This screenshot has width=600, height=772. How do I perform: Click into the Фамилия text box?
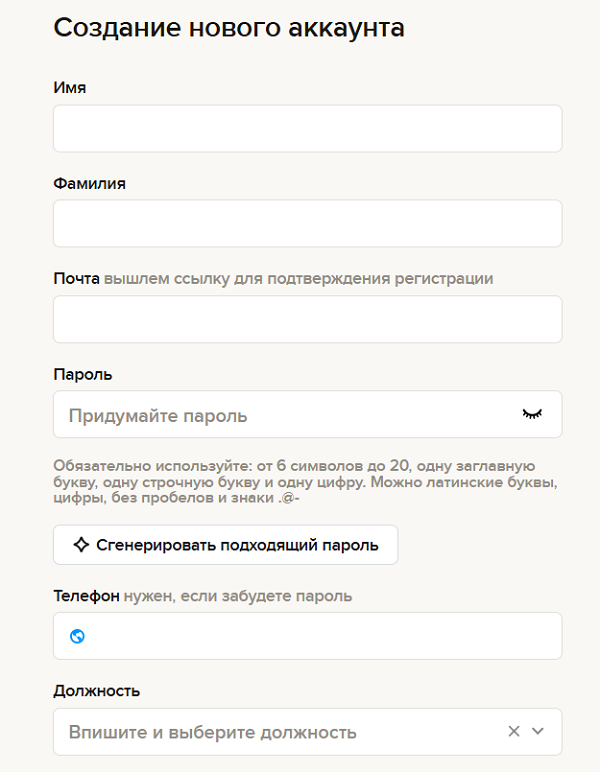click(307, 223)
